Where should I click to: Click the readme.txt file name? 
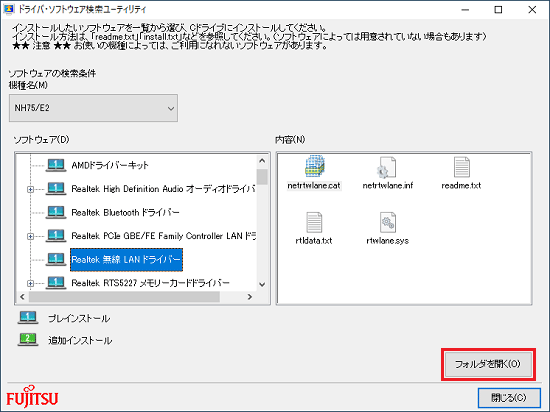coord(461,185)
